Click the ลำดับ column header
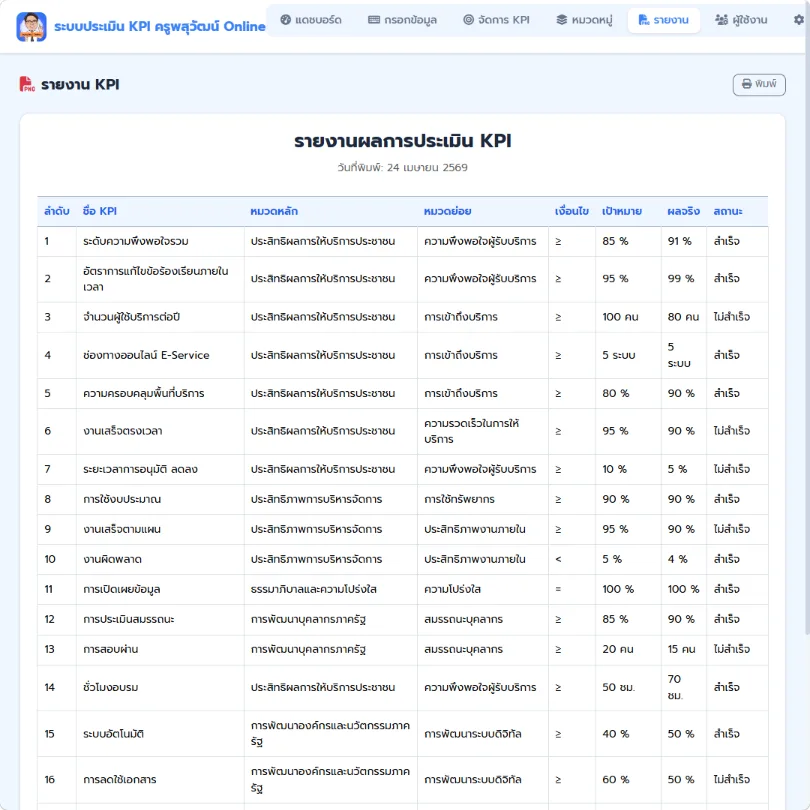The height and width of the screenshot is (810, 810). coord(57,211)
